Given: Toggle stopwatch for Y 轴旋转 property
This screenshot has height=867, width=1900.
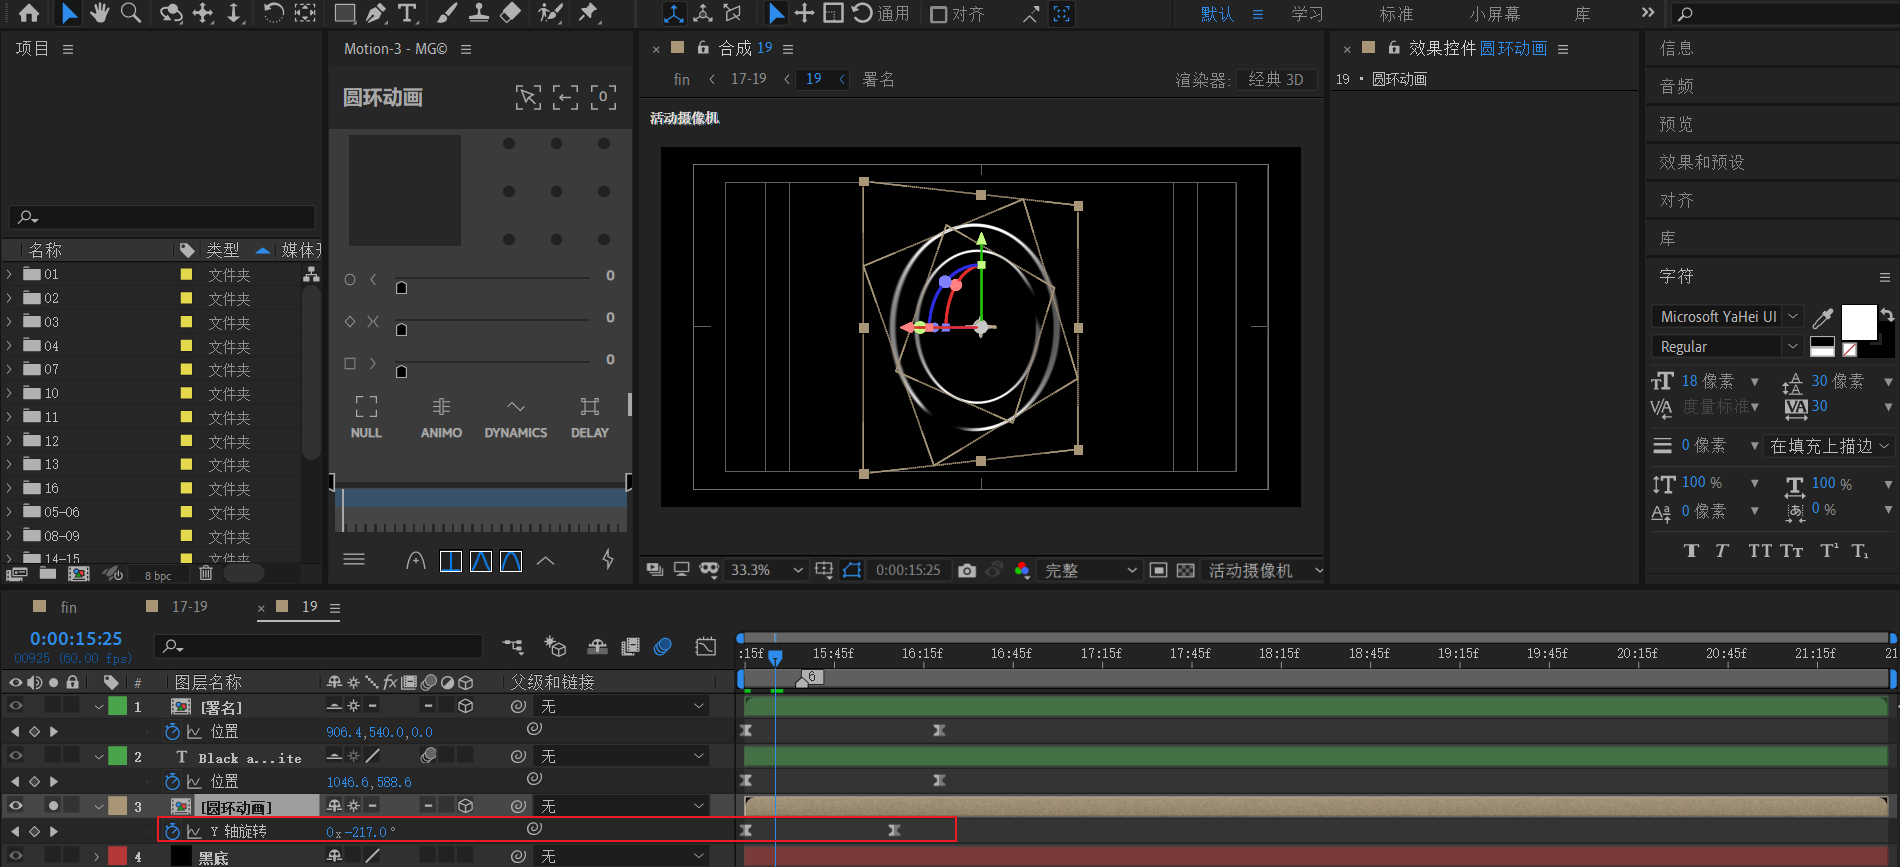Looking at the screenshot, I should point(172,831).
